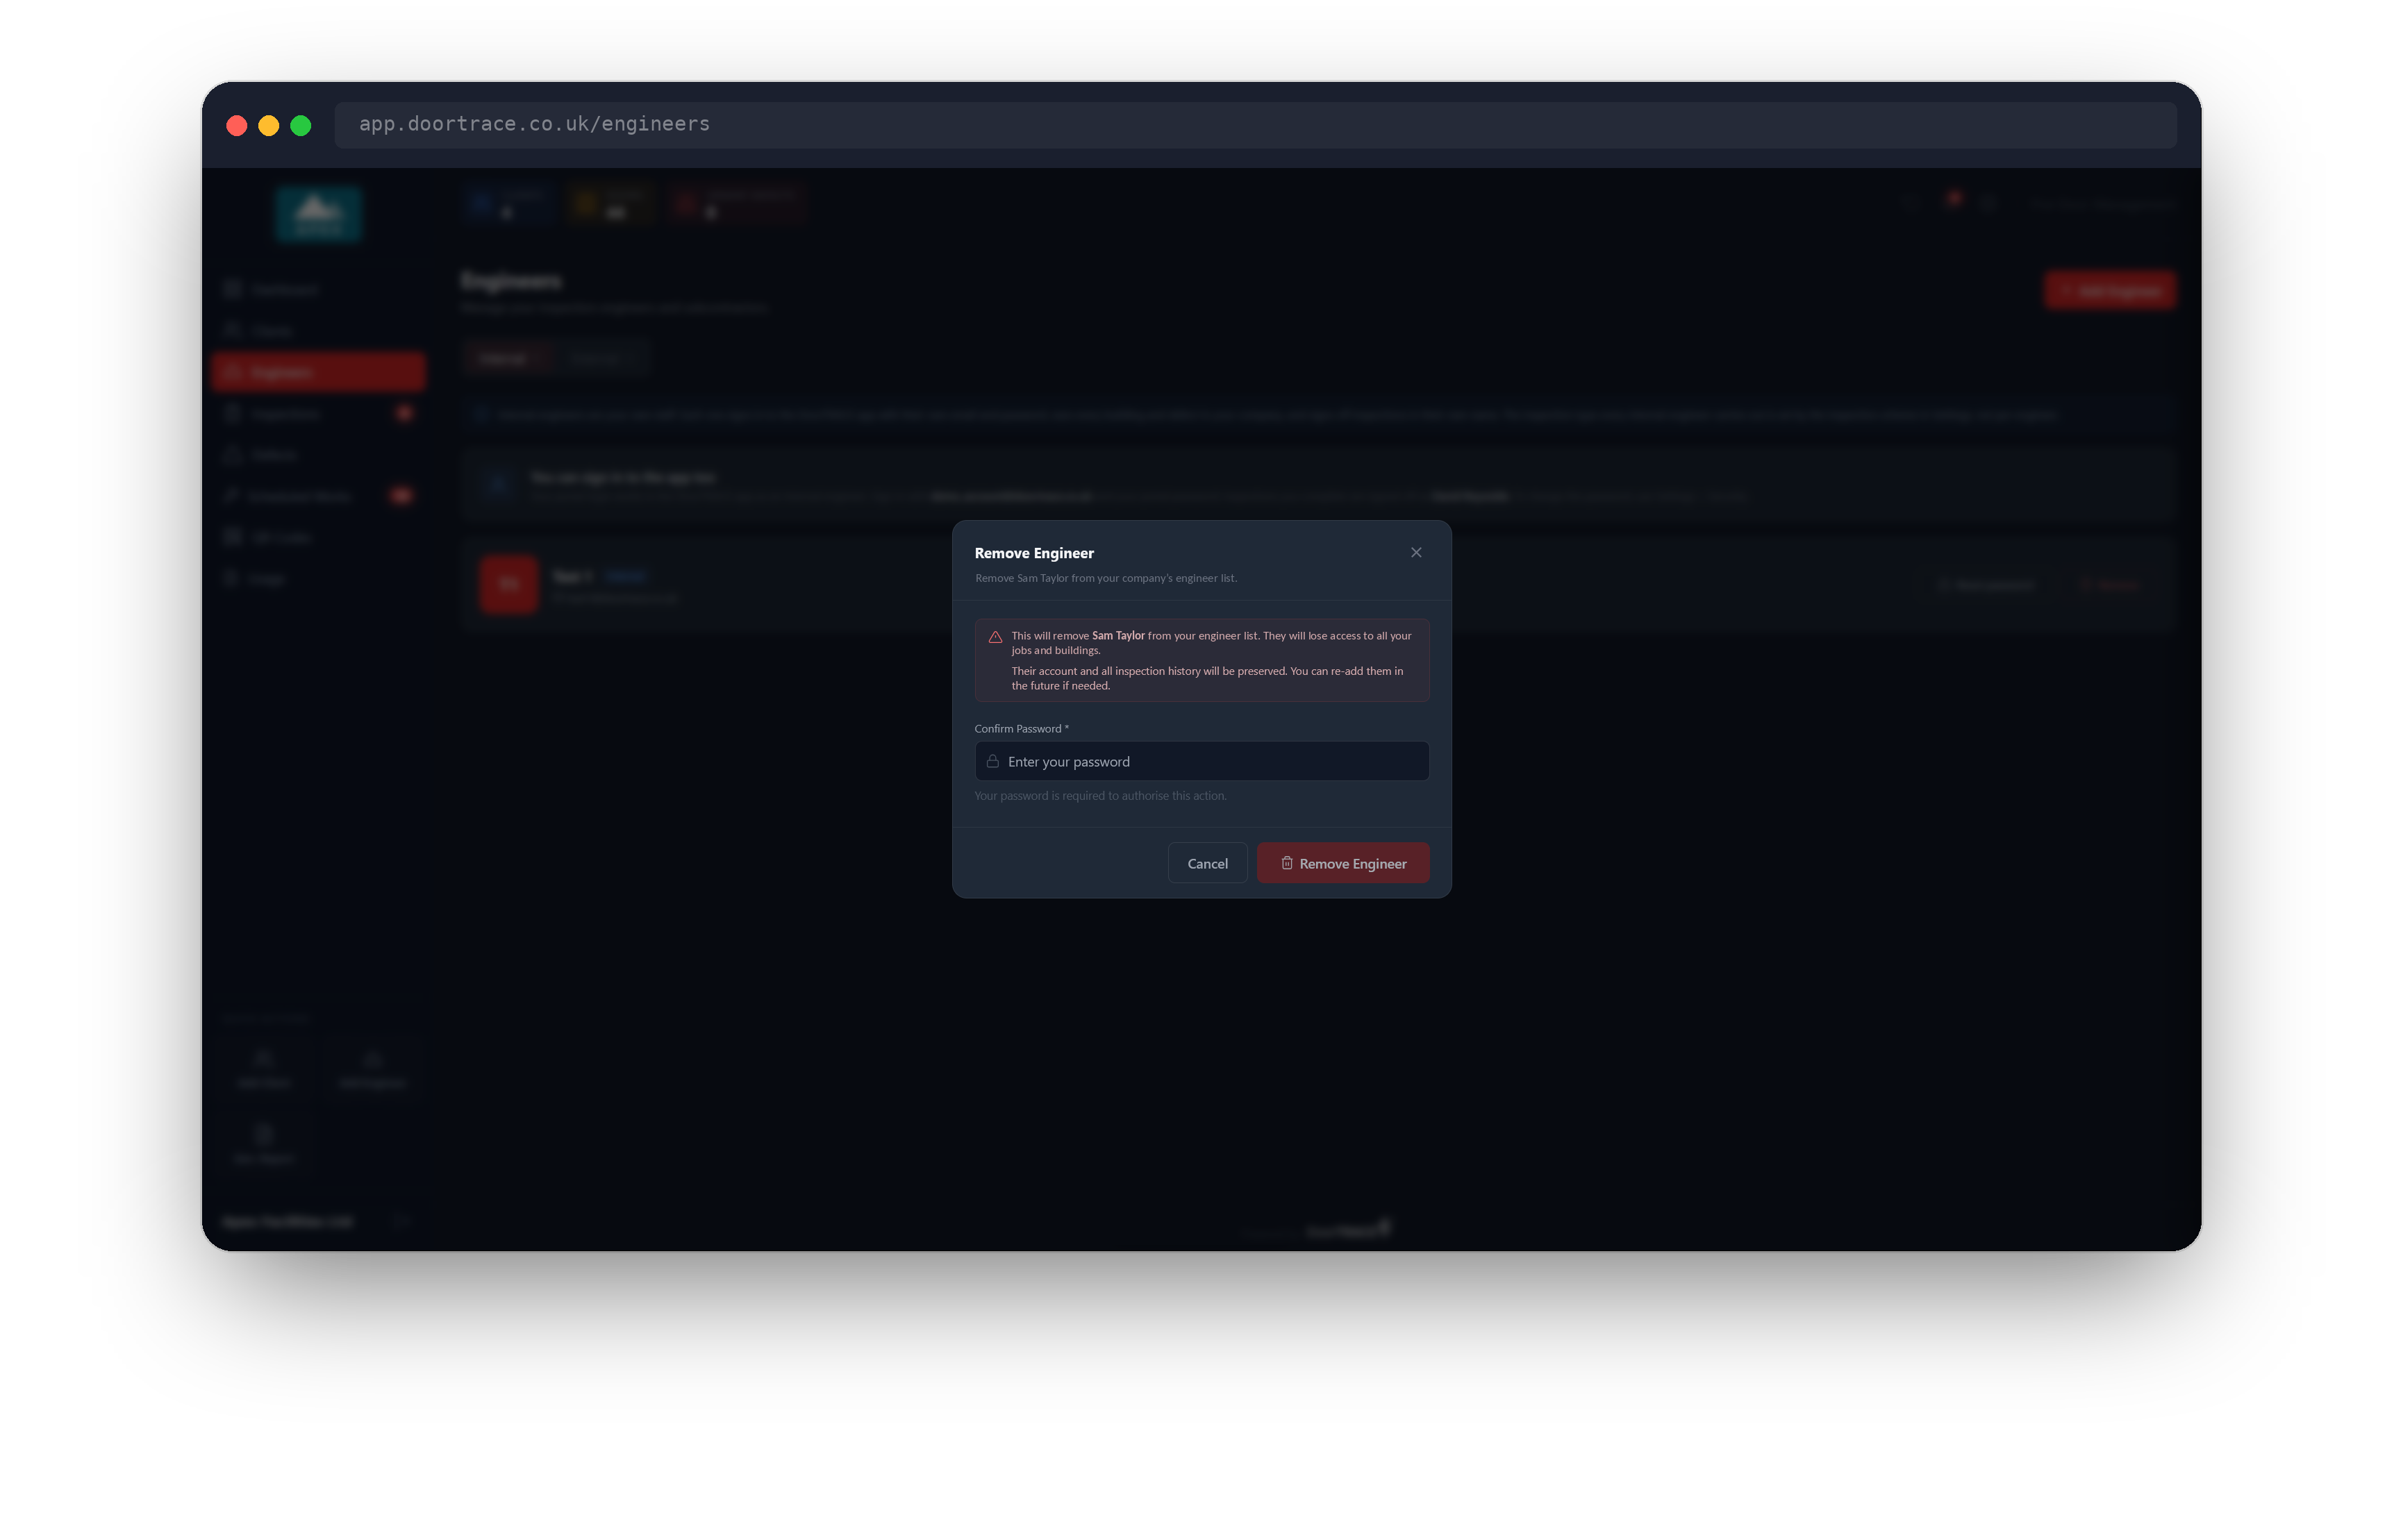The width and height of the screenshot is (2403, 1540).
Task: Click the lock icon in password field
Action: [992, 761]
